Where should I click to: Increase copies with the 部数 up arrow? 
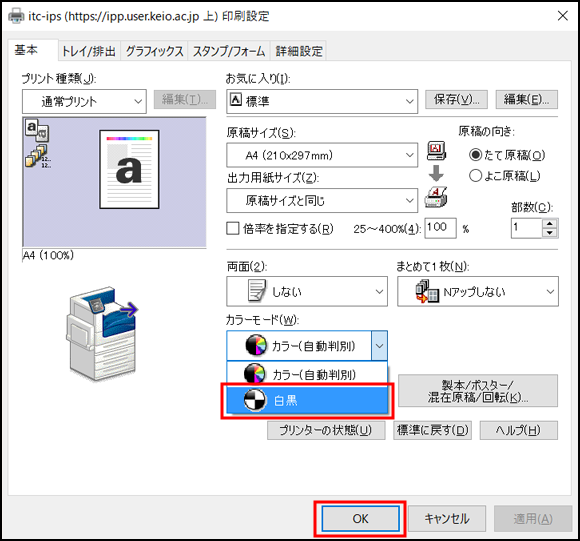pos(550,224)
